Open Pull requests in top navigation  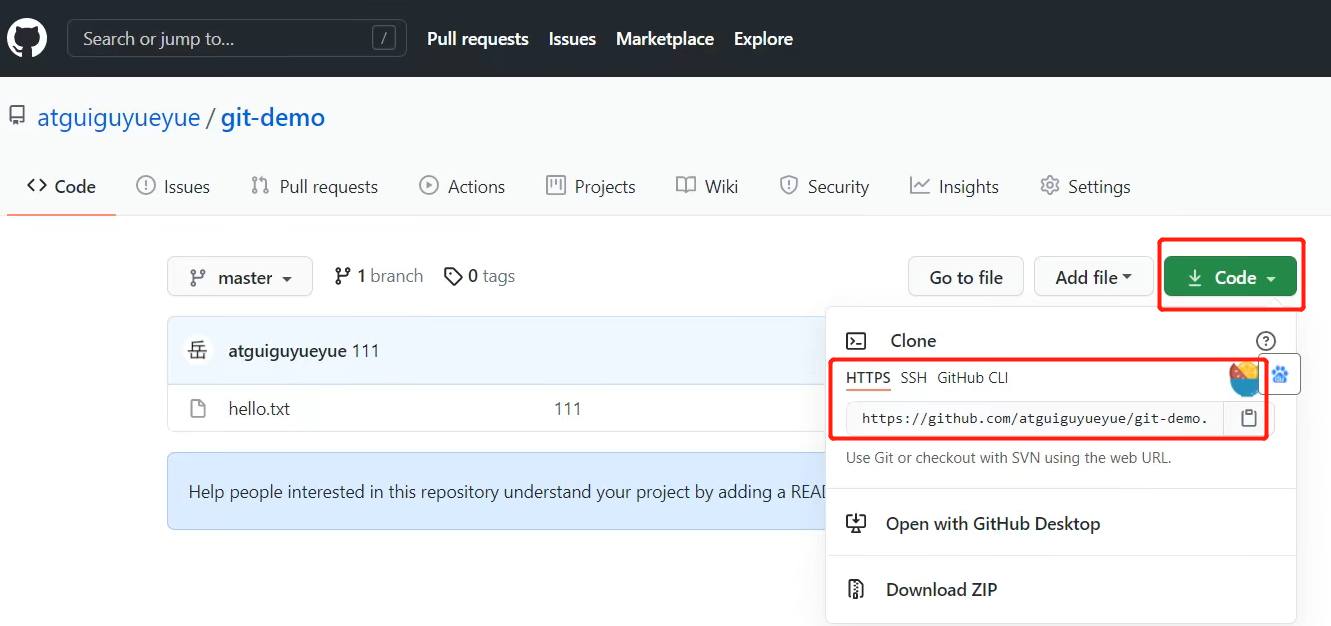[x=478, y=39]
